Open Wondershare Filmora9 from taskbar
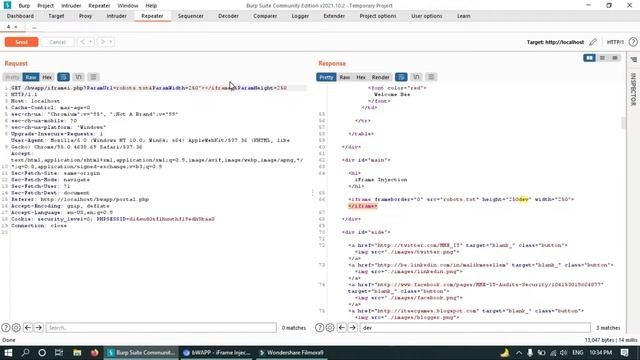Image resolution: width=640 pixels, height=360 pixels. [291, 353]
